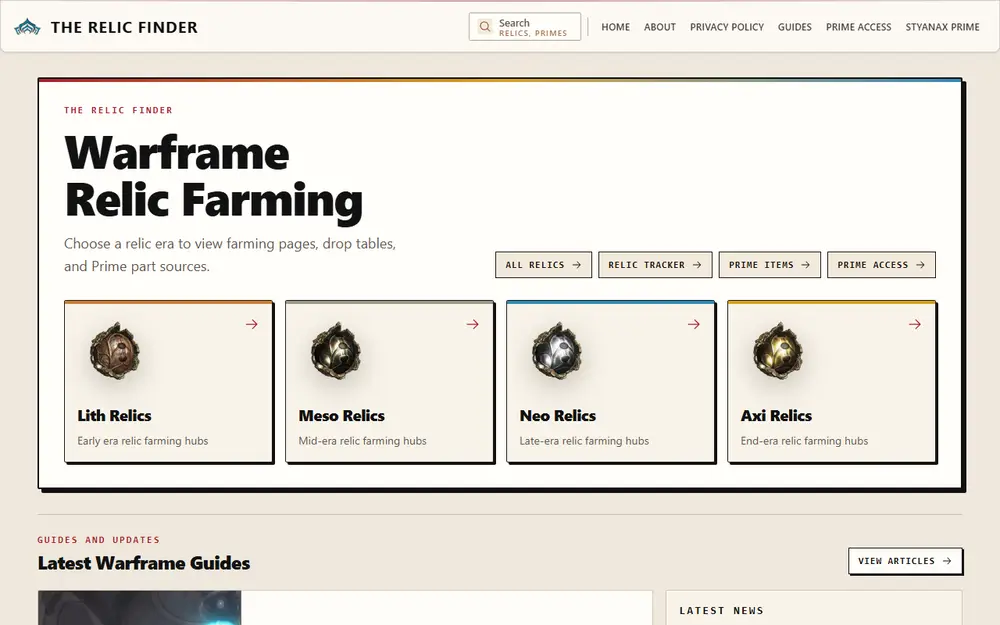Click the View Articles button
This screenshot has width=1000, height=625.
pyautogui.click(x=905, y=561)
